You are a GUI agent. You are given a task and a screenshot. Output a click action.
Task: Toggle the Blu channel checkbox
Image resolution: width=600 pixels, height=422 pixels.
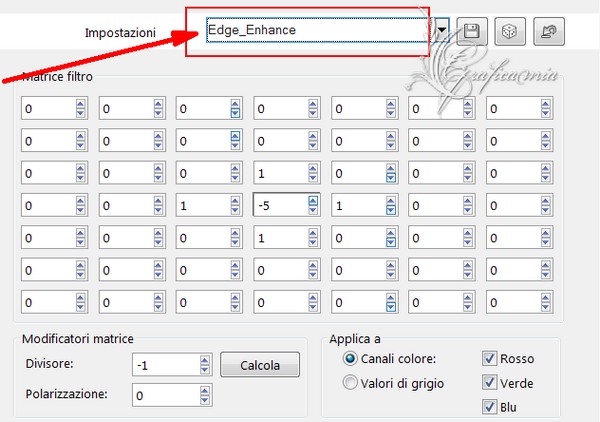click(x=489, y=407)
